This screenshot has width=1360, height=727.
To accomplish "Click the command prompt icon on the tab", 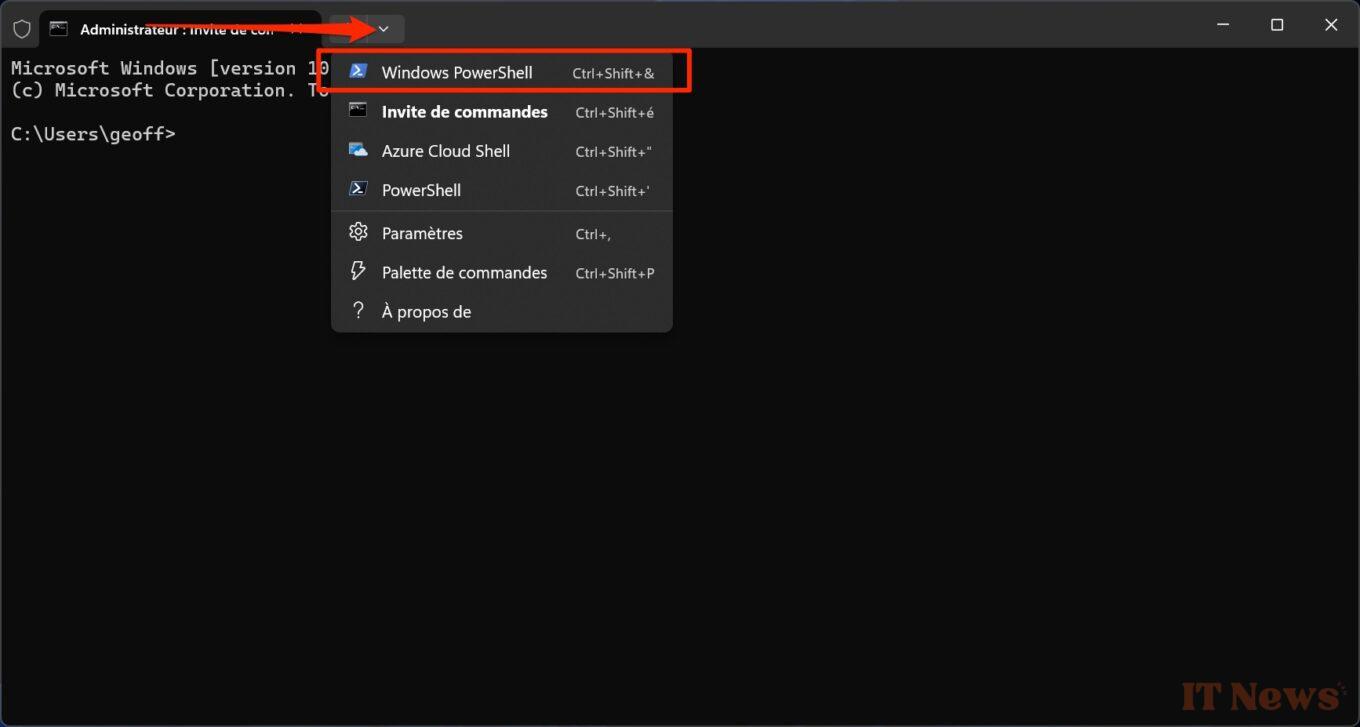I will (57, 28).
